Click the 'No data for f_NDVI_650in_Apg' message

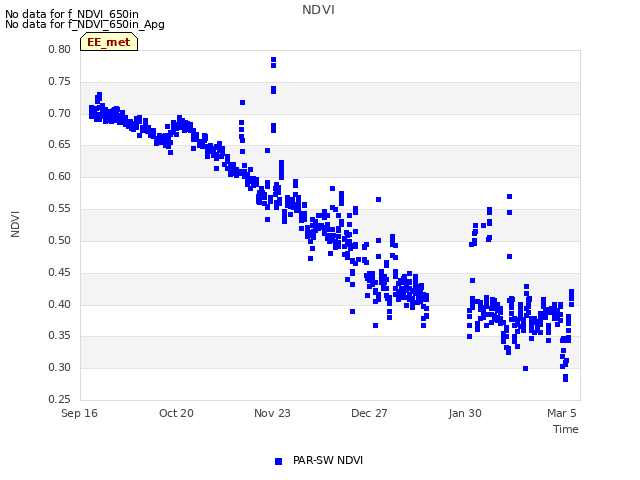coord(85,24)
